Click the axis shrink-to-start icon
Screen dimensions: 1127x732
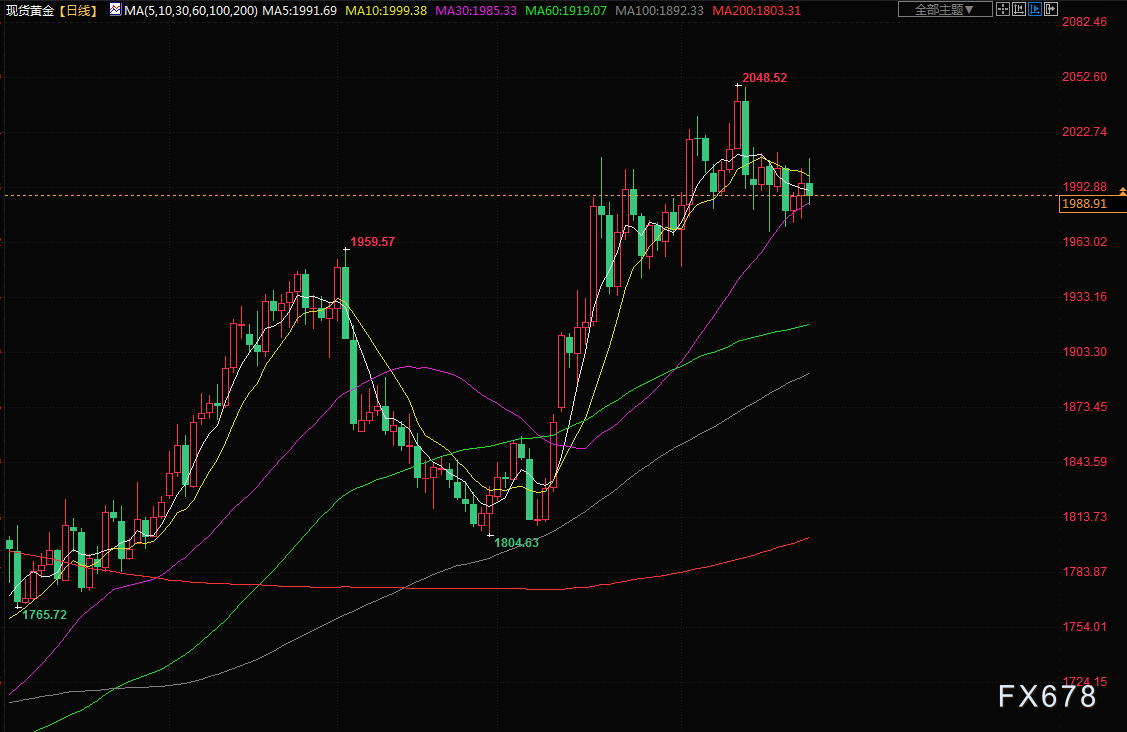(x=1018, y=9)
